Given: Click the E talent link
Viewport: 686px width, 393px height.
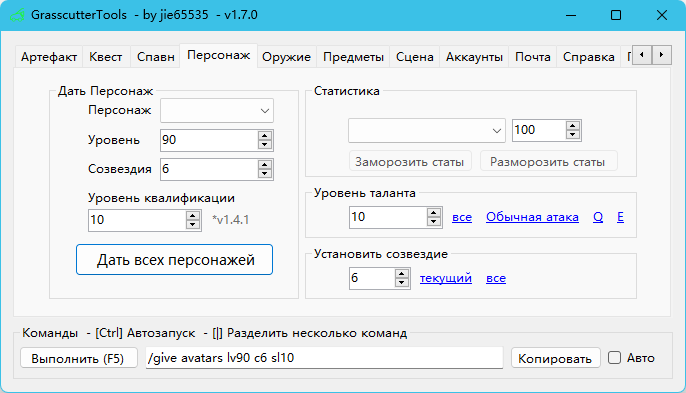Looking at the screenshot, I should (620, 217).
